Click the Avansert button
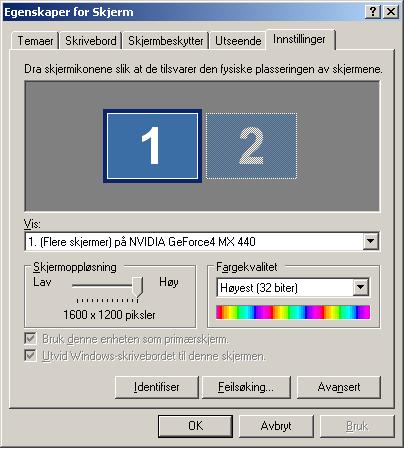This screenshot has width=405, height=449. [x=339, y=387]
